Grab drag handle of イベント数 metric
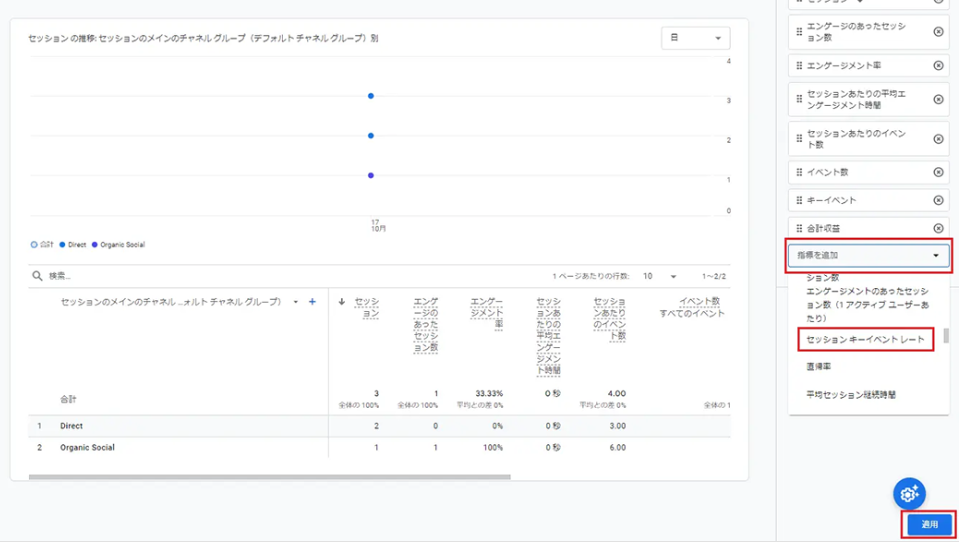 pyautogui.click(x=799, y=172)
